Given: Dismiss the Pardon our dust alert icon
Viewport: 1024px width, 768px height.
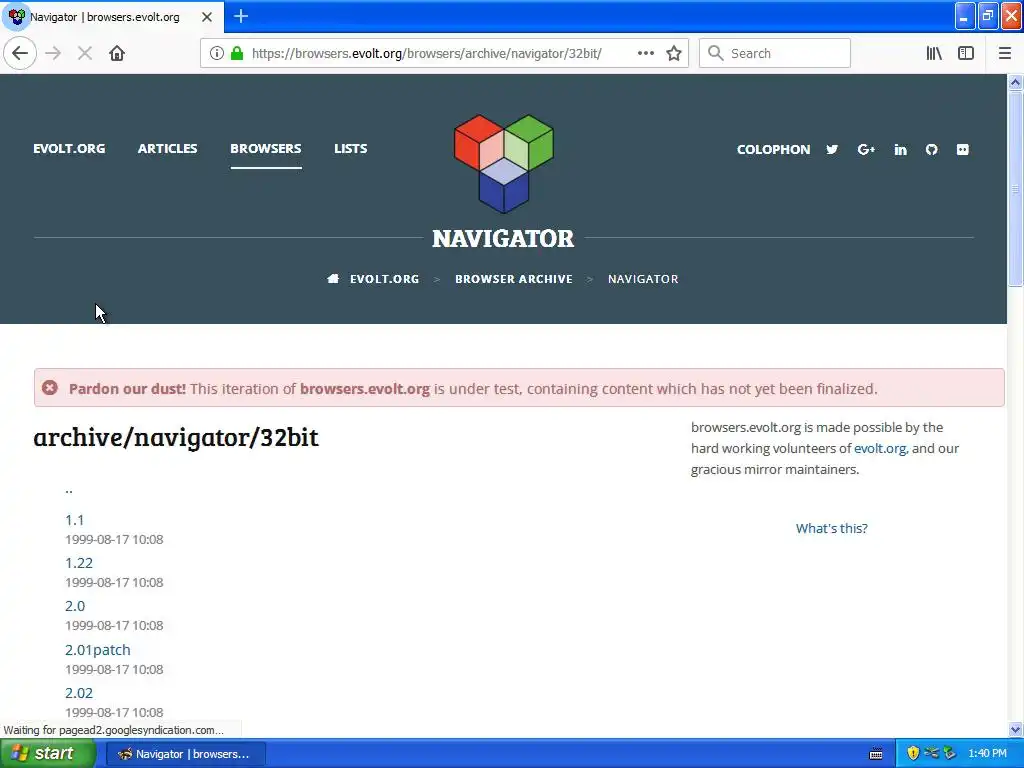Looking at the screenshot, I should (50, 388).
